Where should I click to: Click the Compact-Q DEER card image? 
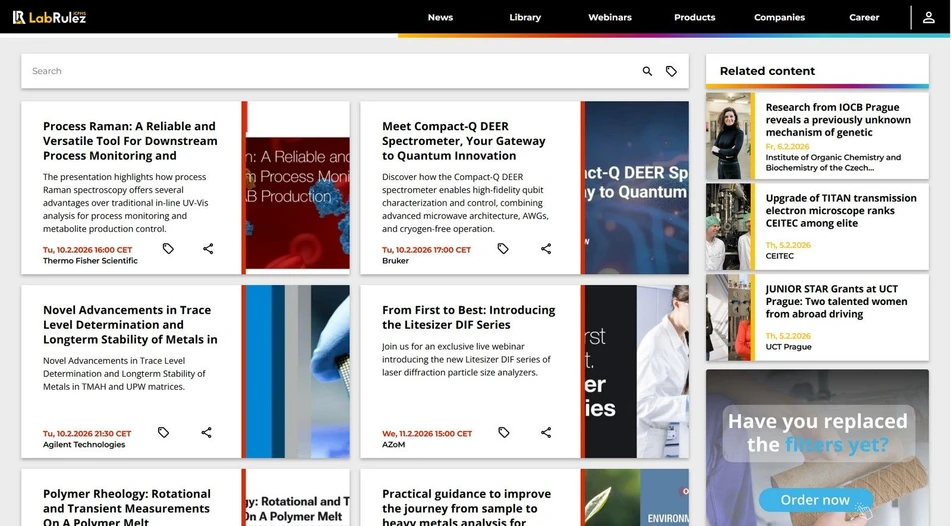tap(637, 187)
